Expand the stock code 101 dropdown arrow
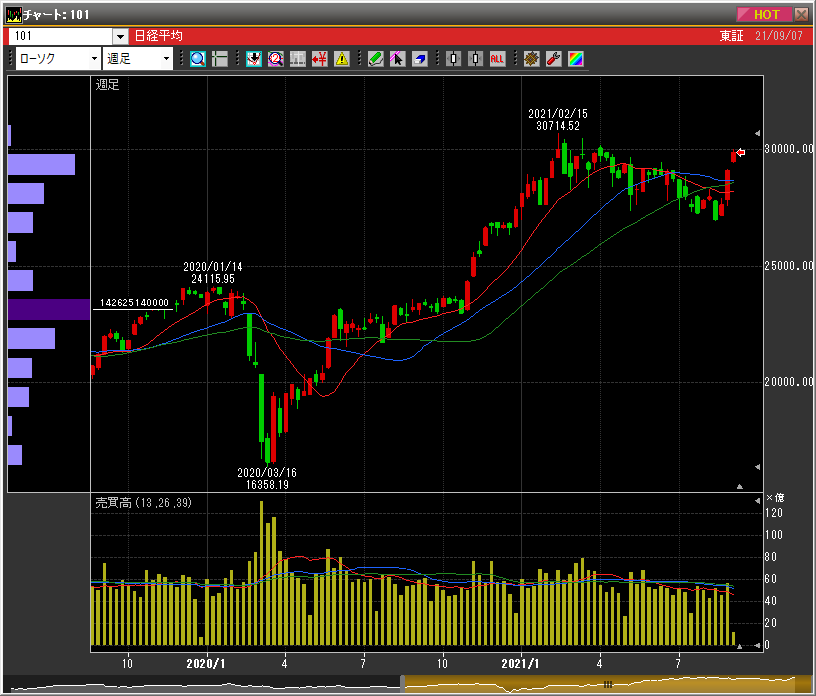The height and width of the screenshot is (696, 816). [x=120, y=36]
